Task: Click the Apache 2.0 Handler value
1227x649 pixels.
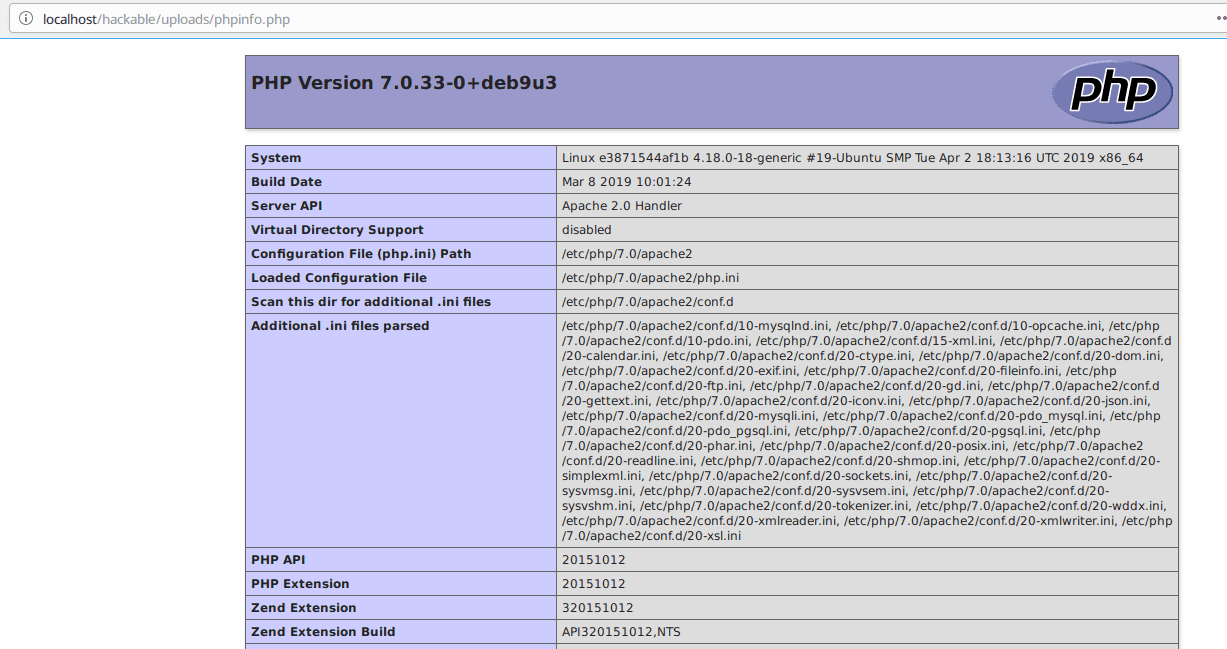Action: click(622, 206)
